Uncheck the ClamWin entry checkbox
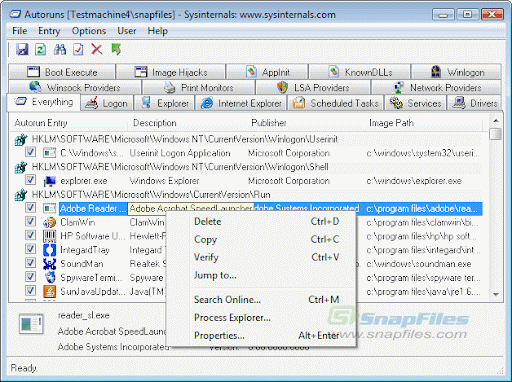This screenshot has height=382, width=512. pos(30,222)
